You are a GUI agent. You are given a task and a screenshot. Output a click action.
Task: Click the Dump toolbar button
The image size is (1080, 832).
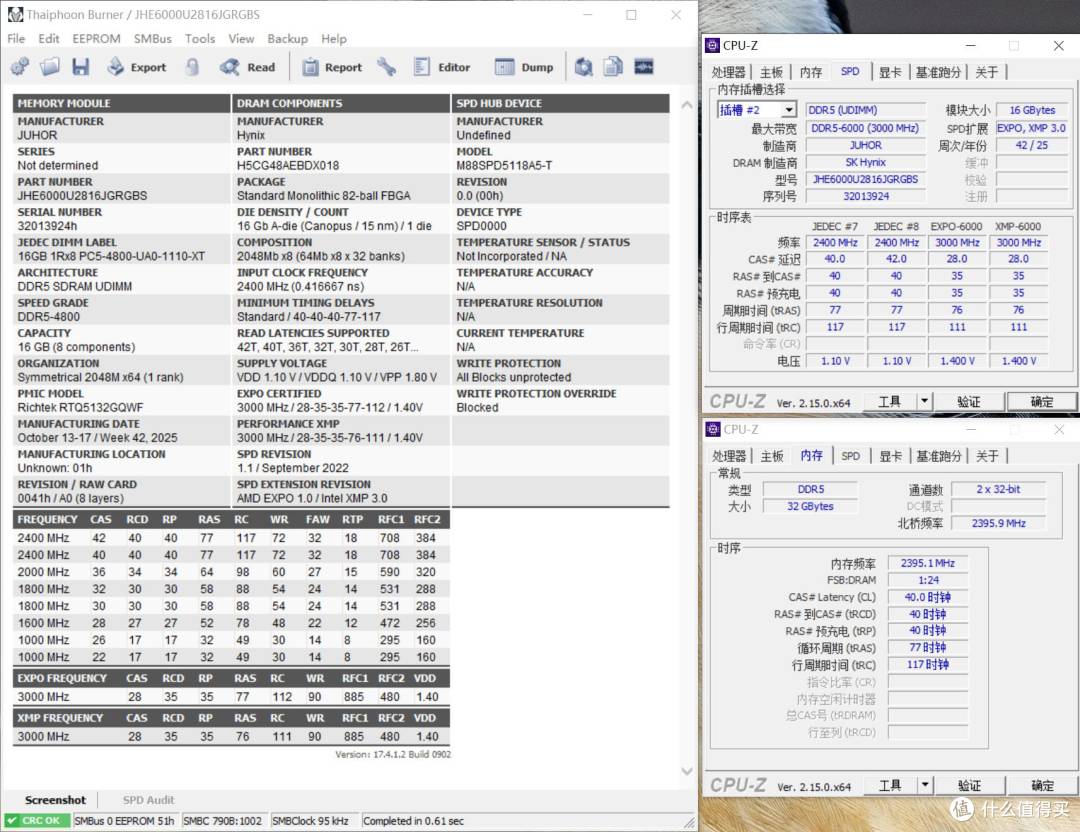[x=524, y=67]
